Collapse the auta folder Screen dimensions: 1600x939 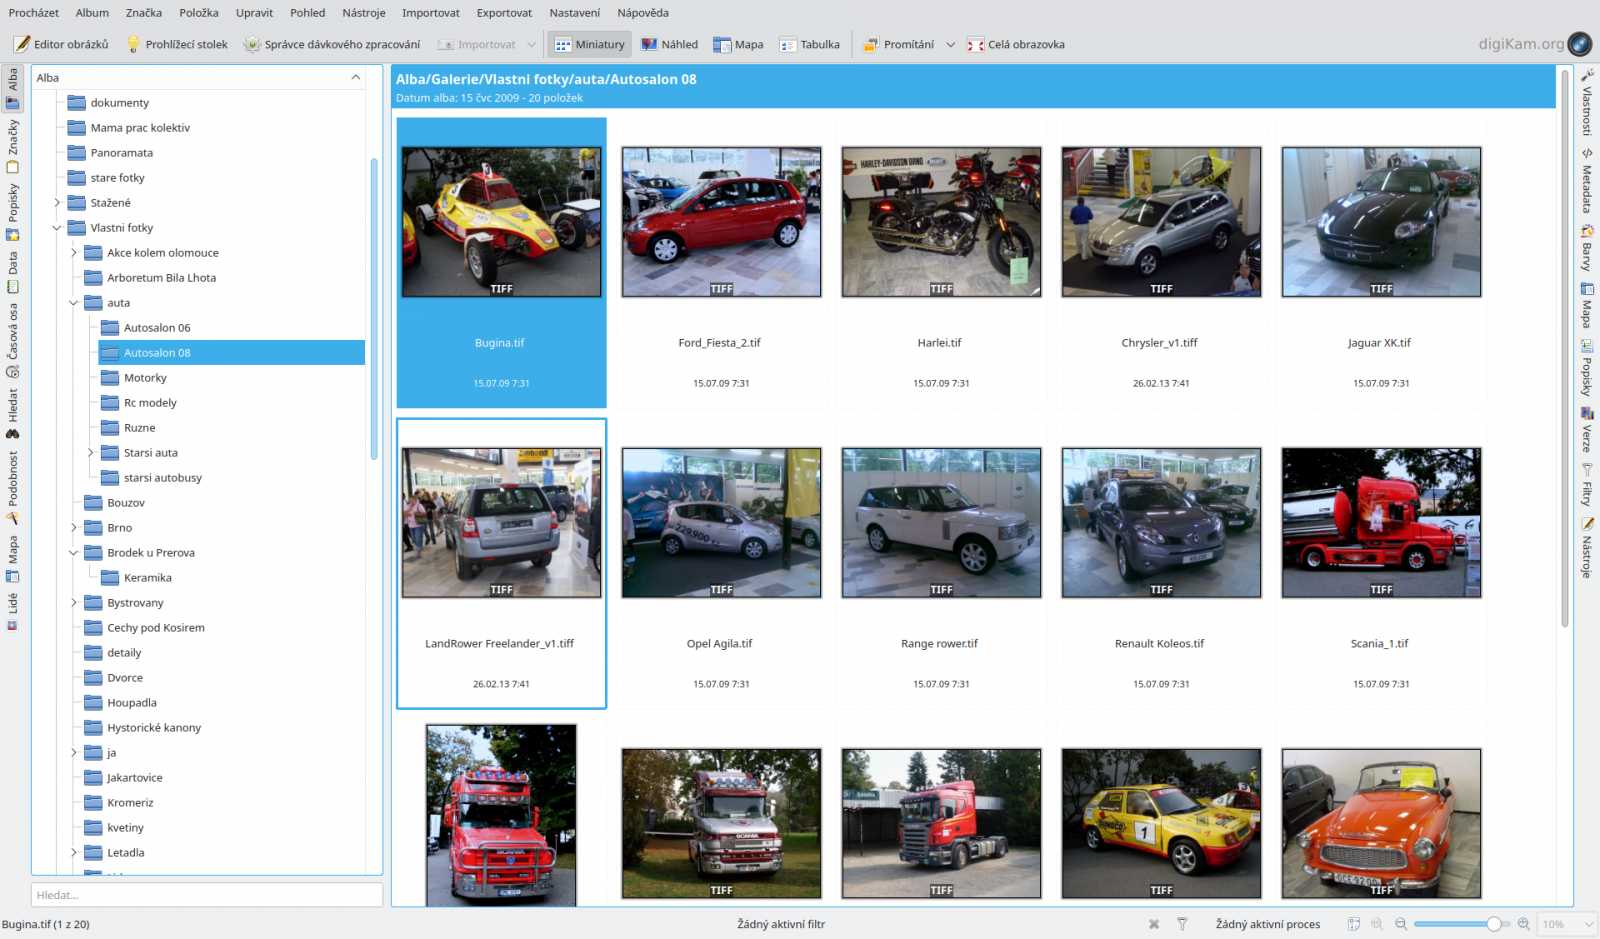[74, 303]
